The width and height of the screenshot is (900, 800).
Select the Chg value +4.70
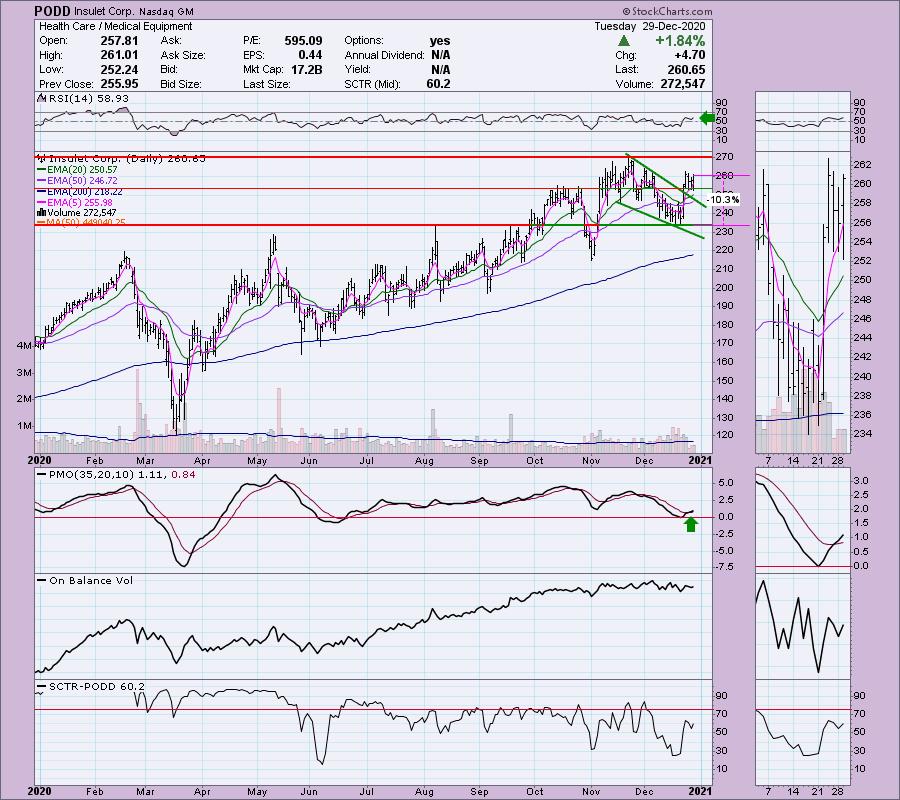click(690, 55)
